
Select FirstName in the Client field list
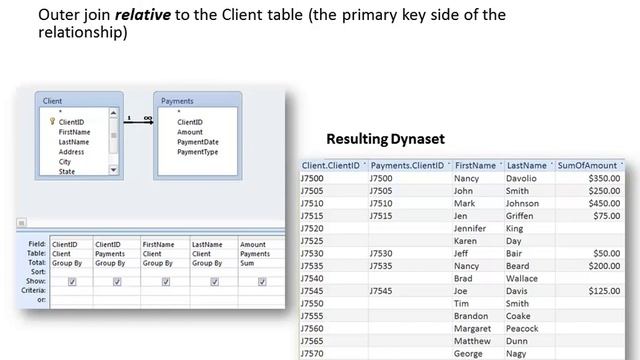74,132
